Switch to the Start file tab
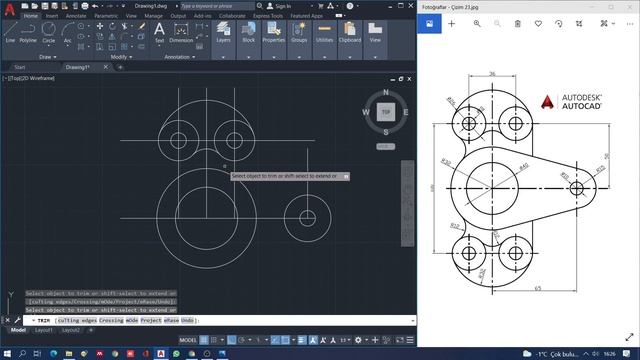This screenshot has height=360, width=640. pos(20,67)
